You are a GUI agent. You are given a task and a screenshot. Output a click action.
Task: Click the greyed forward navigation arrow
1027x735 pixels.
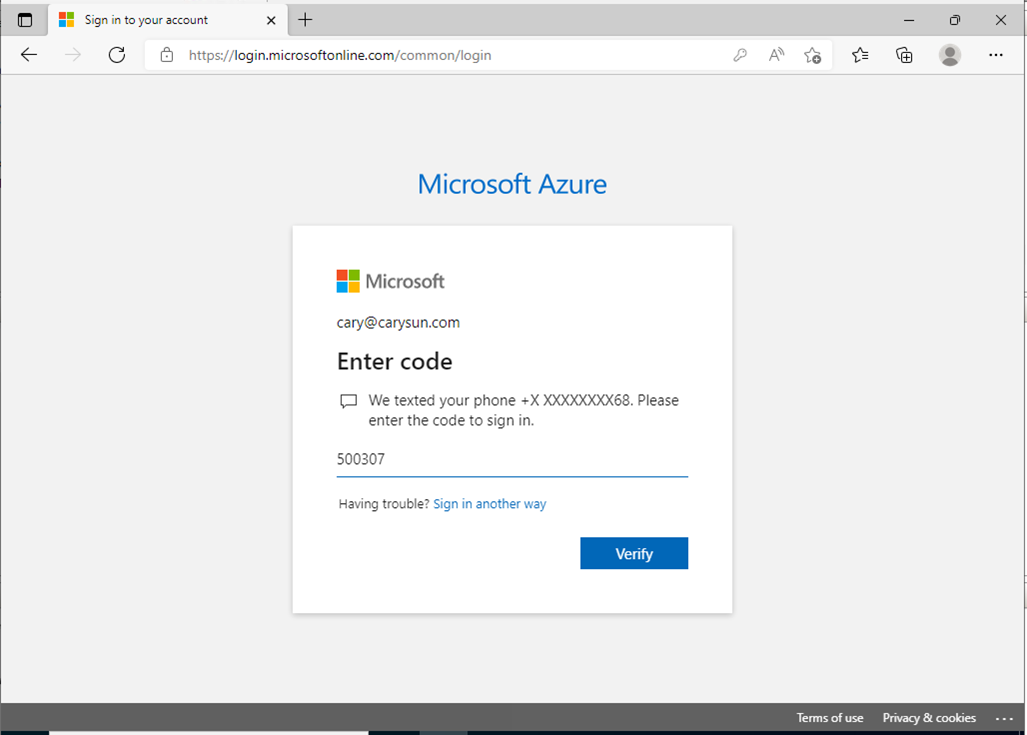tap(73, 55)
